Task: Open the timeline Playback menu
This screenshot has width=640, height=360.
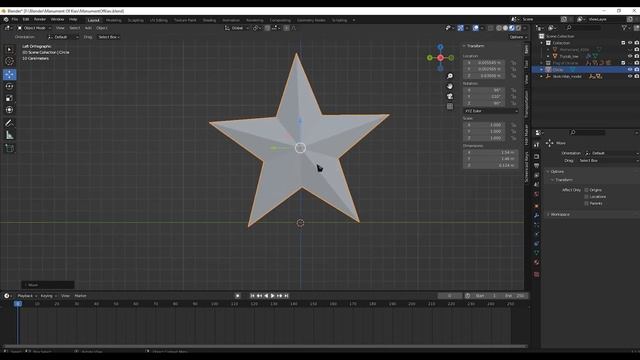Action: 26,296
